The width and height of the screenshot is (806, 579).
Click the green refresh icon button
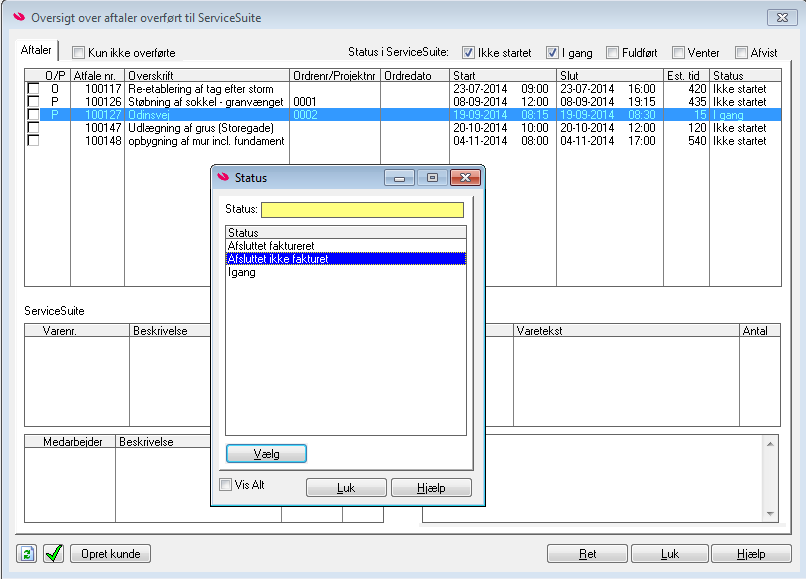click(x=26, y=554)
